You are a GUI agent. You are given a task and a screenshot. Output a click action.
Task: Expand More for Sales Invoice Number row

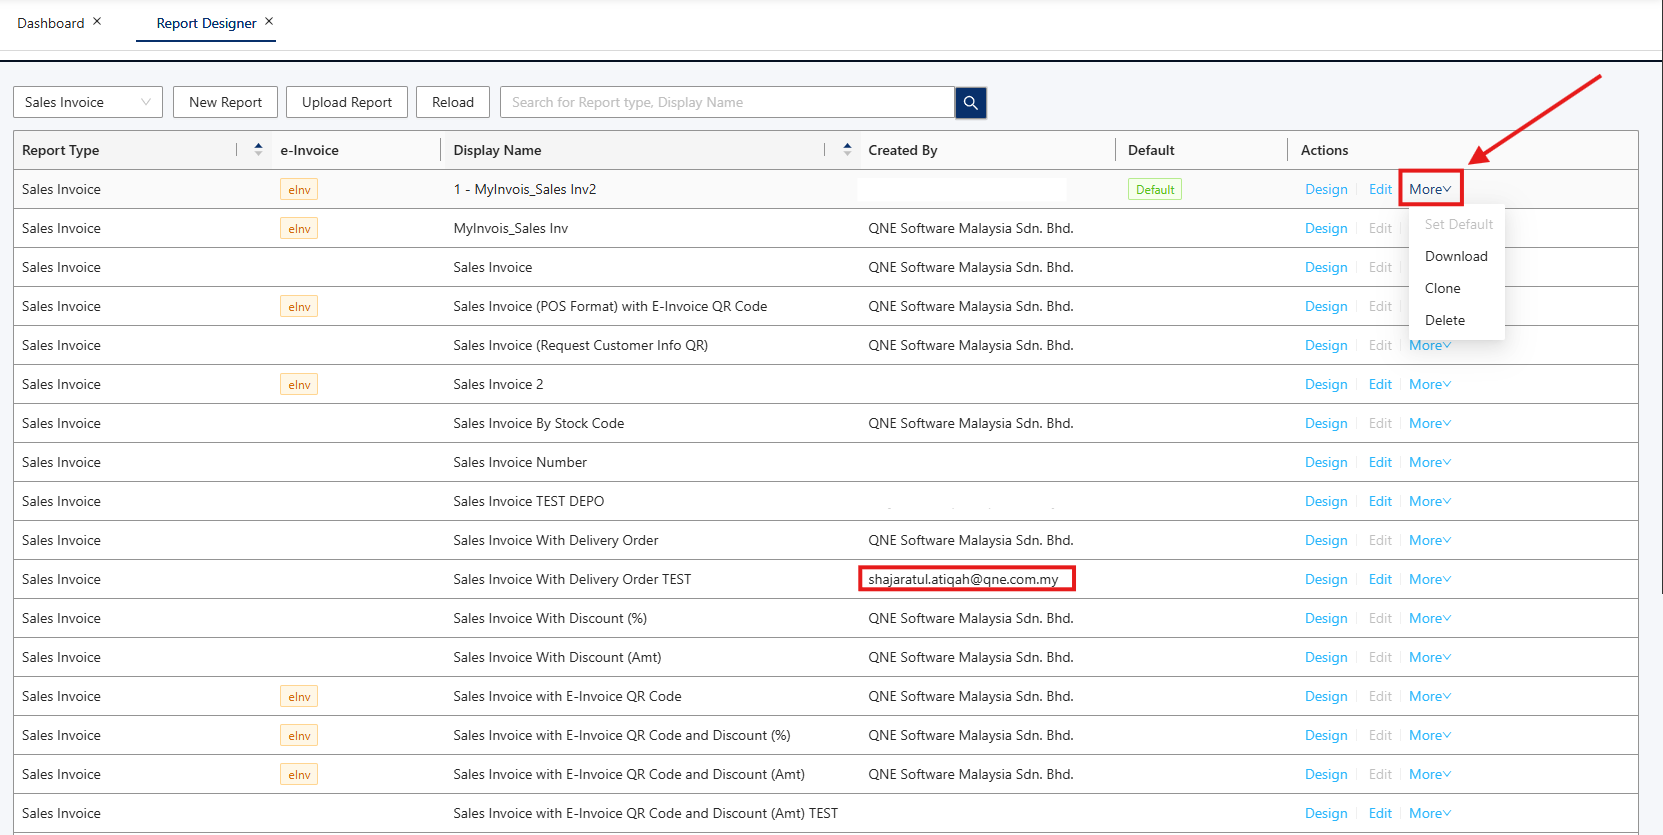click(1429, 463)
